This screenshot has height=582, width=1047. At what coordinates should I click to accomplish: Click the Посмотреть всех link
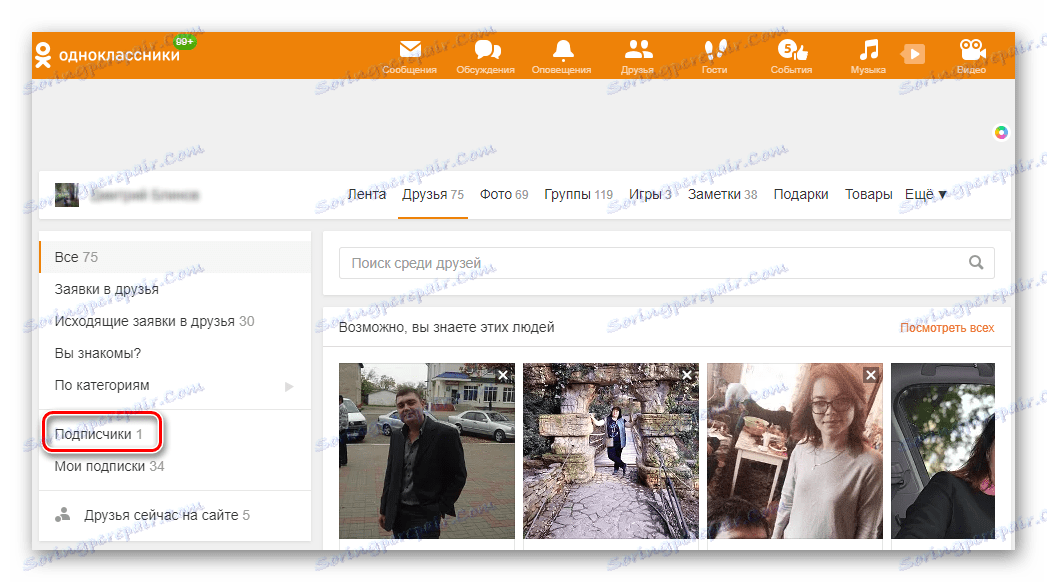click(947, 327)
